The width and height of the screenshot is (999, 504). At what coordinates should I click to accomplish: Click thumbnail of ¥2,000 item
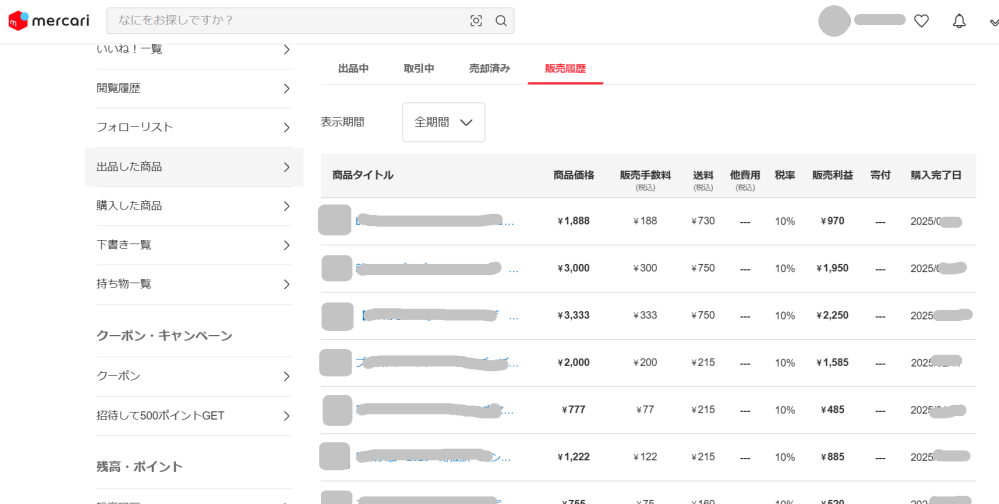pyautogui.click(x=335, y=363)
